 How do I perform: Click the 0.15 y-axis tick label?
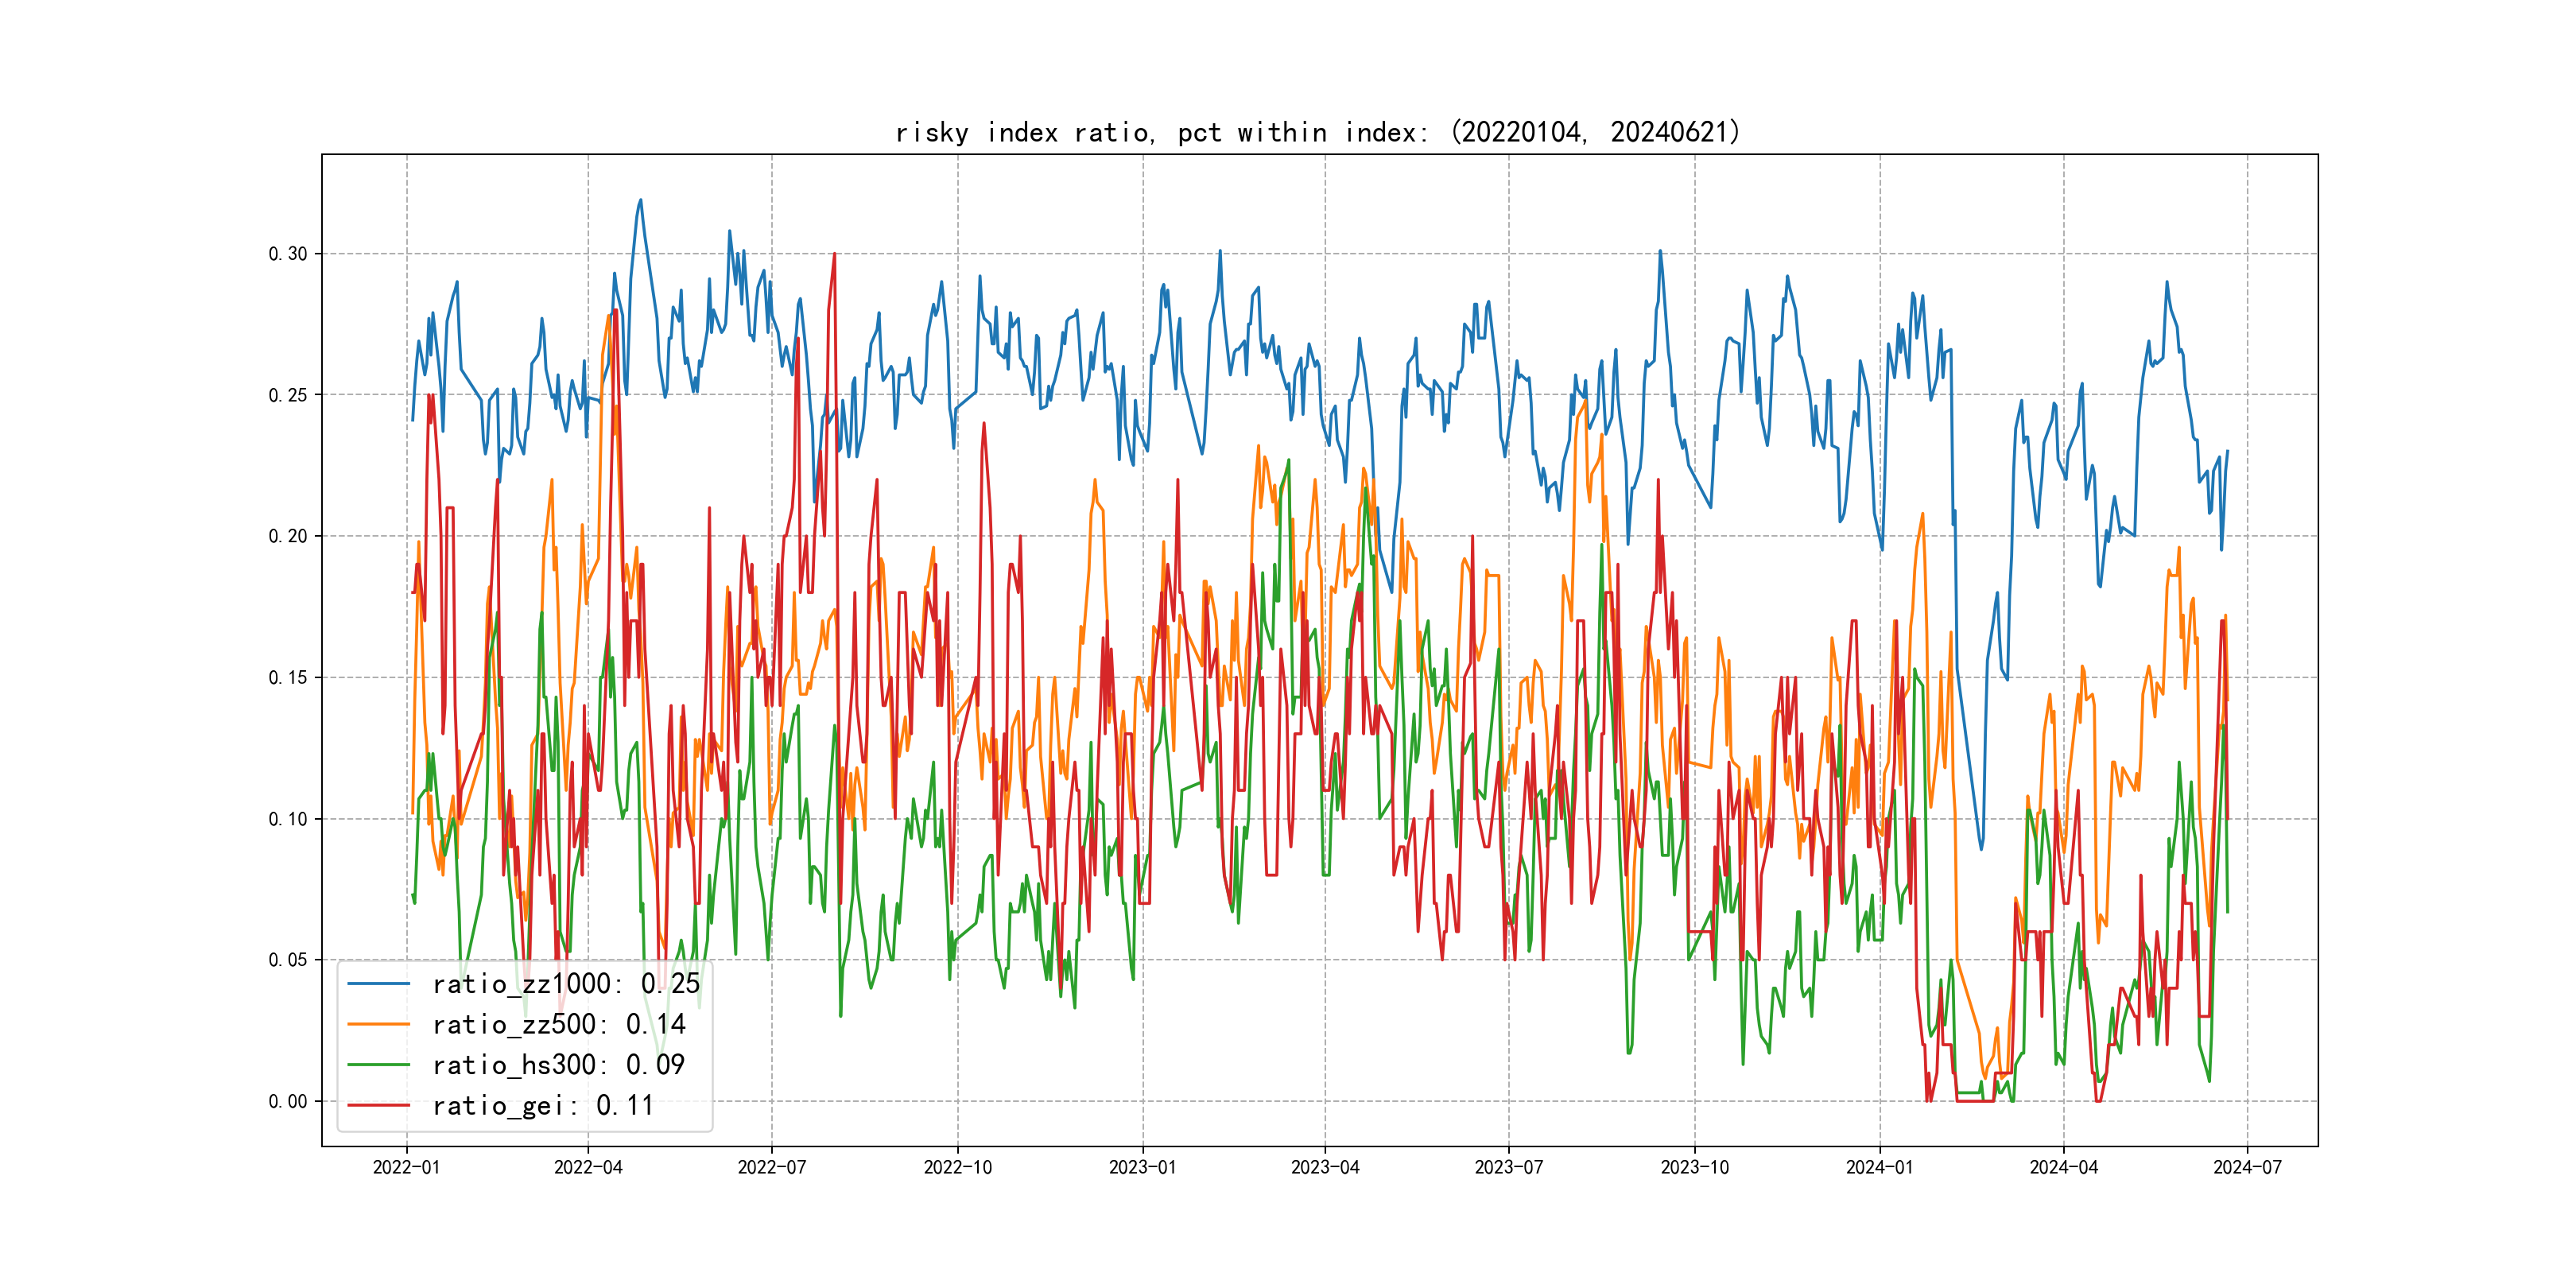(288, 678)
